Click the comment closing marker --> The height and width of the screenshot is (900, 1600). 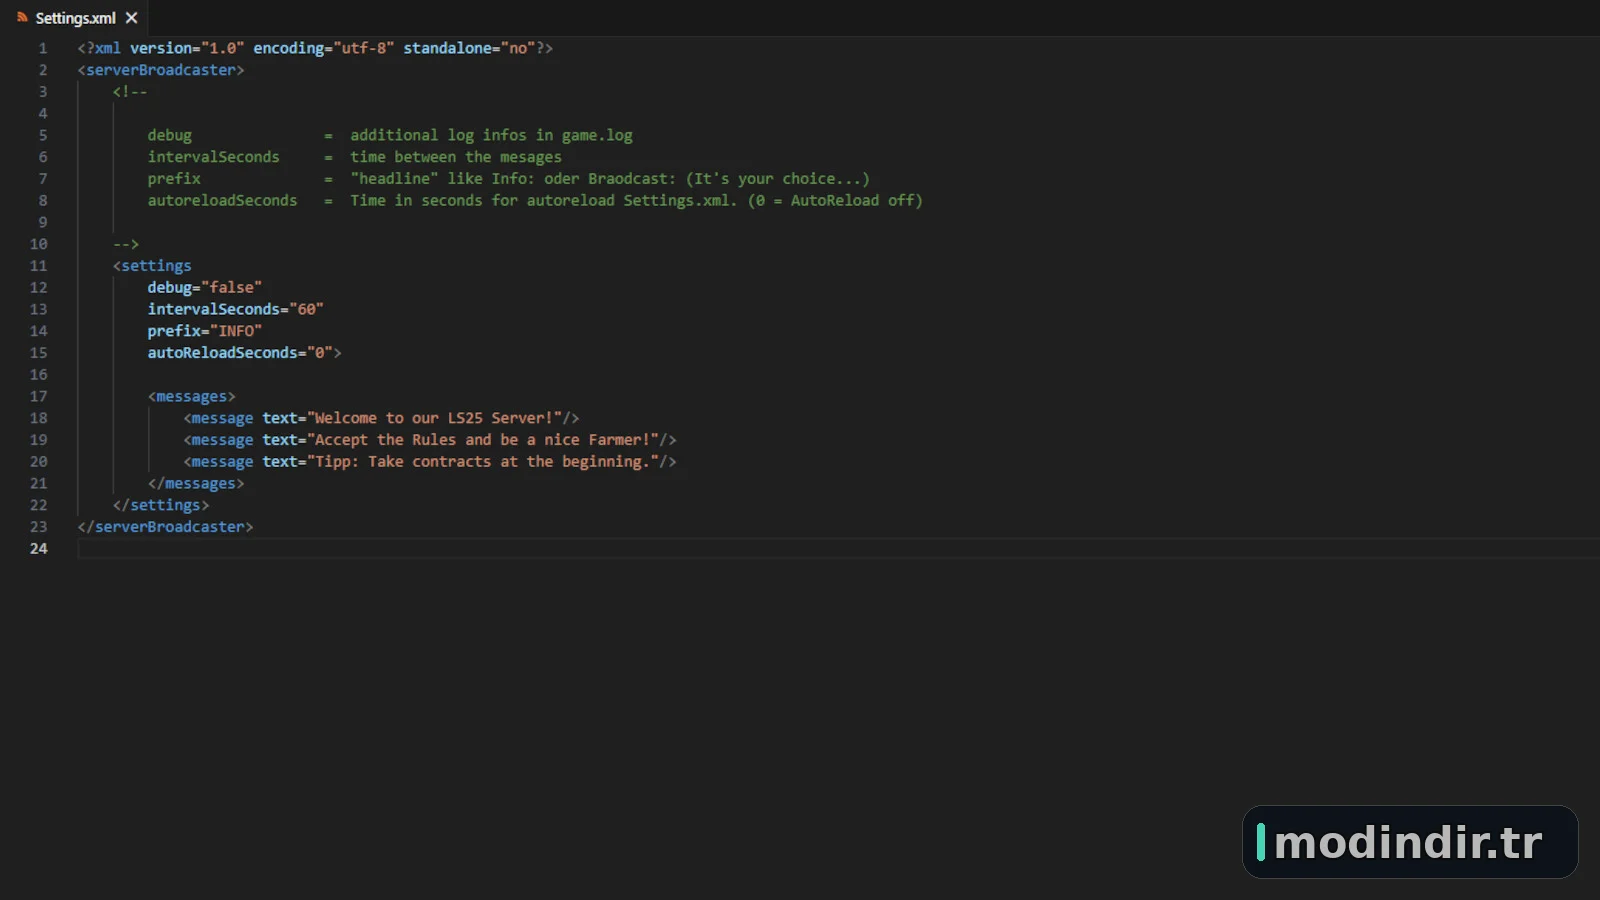(126, 244)
